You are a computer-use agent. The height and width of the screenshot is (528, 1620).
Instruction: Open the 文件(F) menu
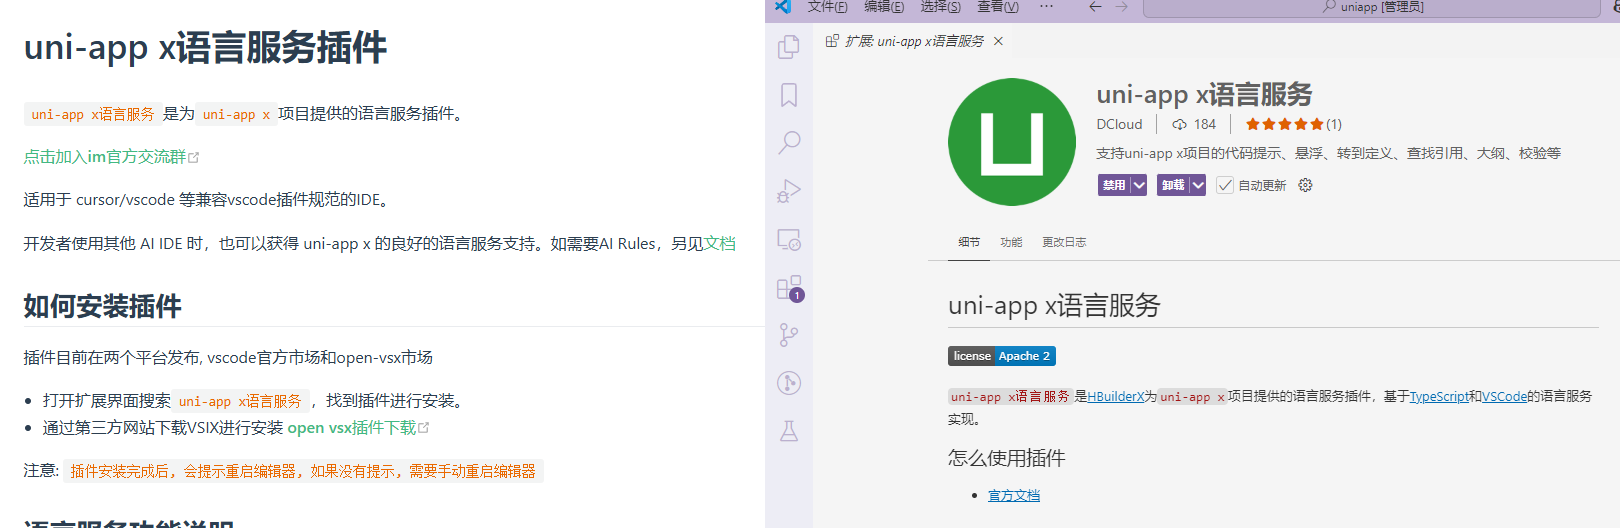pyautogui.click(x=827, y=6)
